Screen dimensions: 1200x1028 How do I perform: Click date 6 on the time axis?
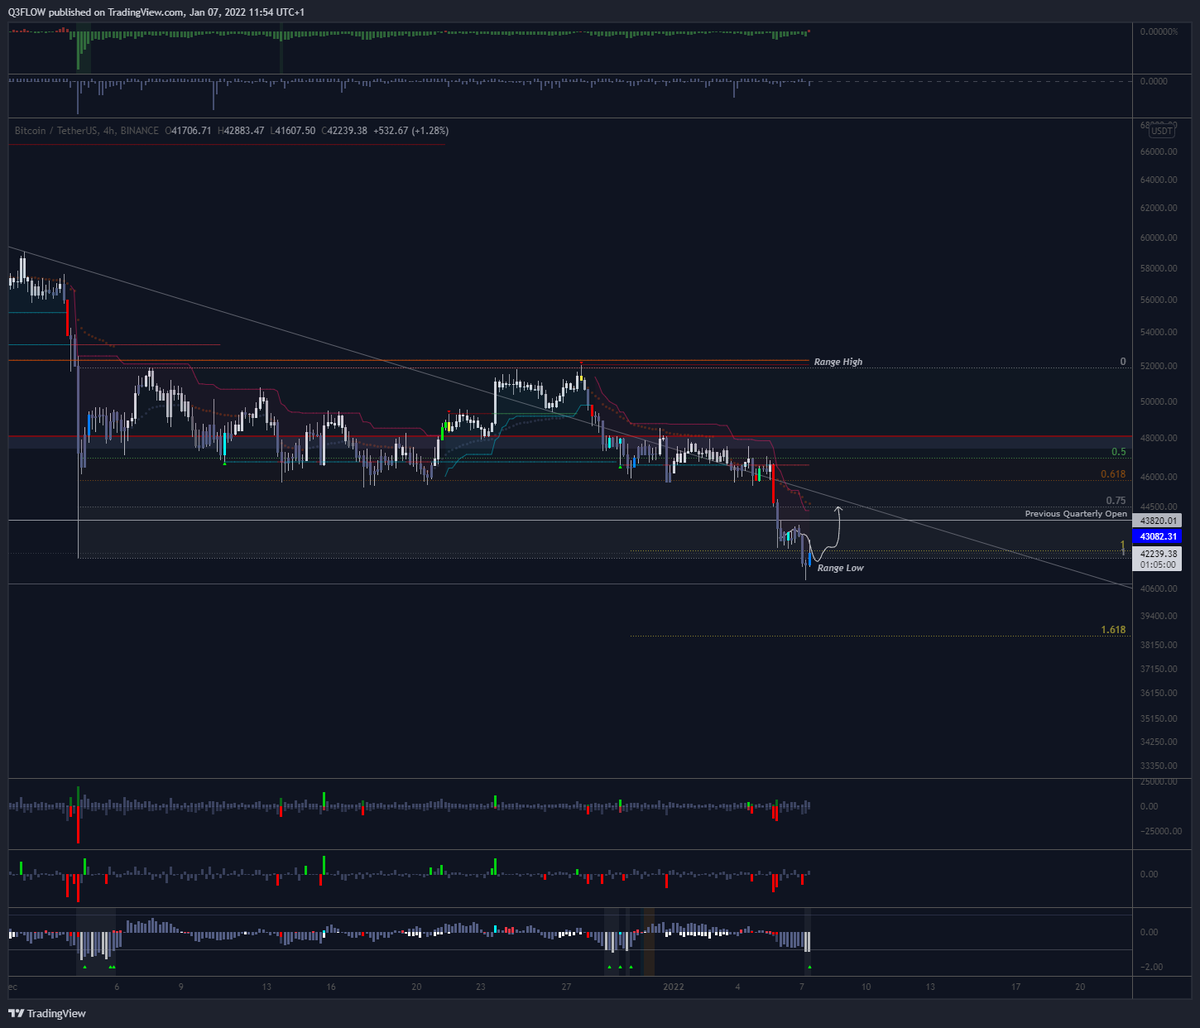click(117, 986)
